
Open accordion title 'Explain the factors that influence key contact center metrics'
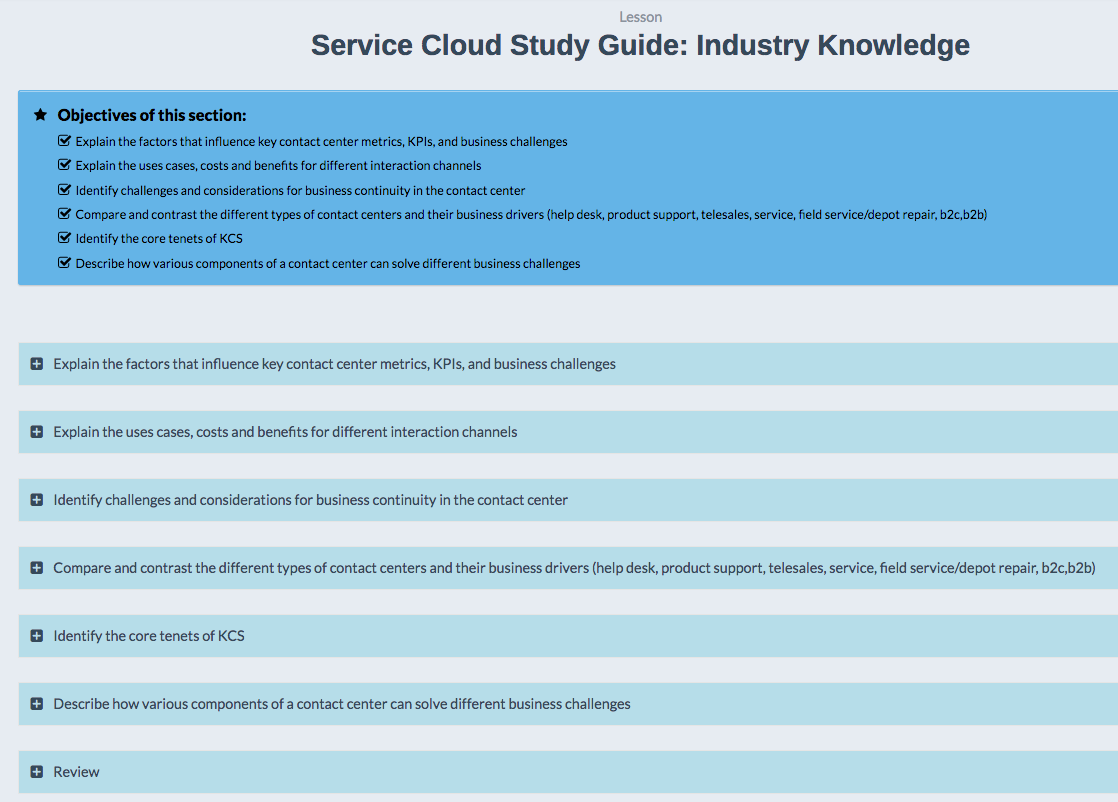coord(334,364)
